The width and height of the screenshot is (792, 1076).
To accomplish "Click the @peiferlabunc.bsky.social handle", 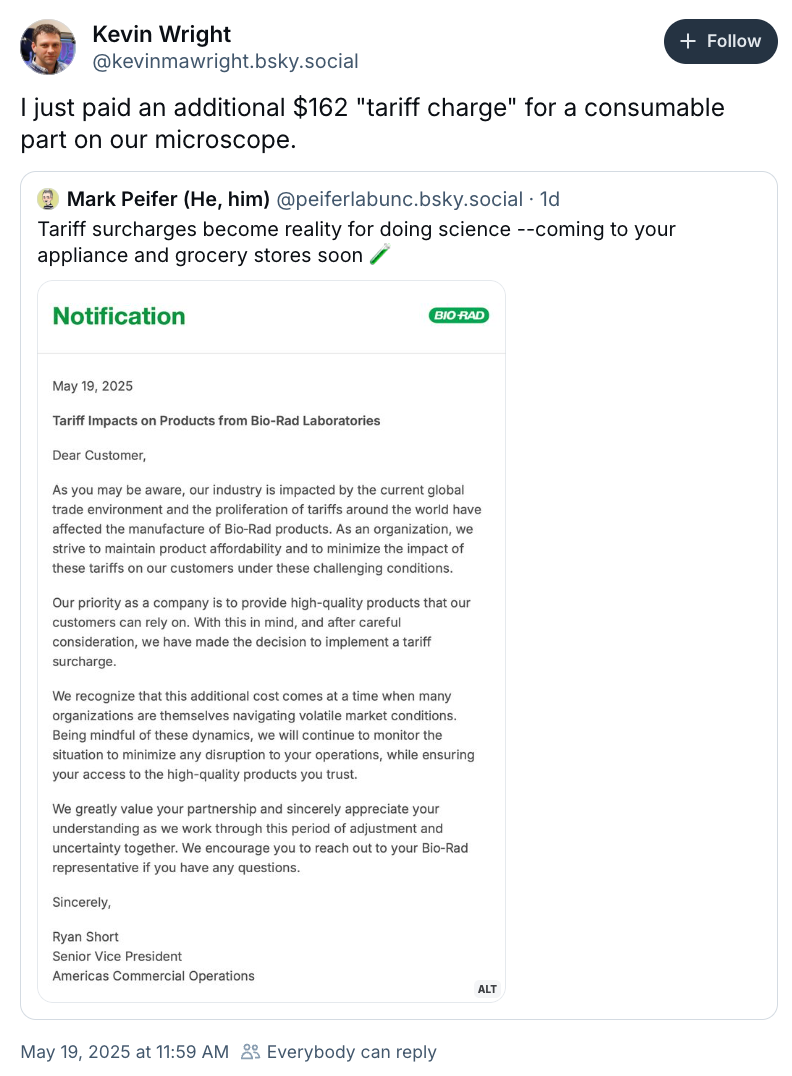I will pos(399,199).
